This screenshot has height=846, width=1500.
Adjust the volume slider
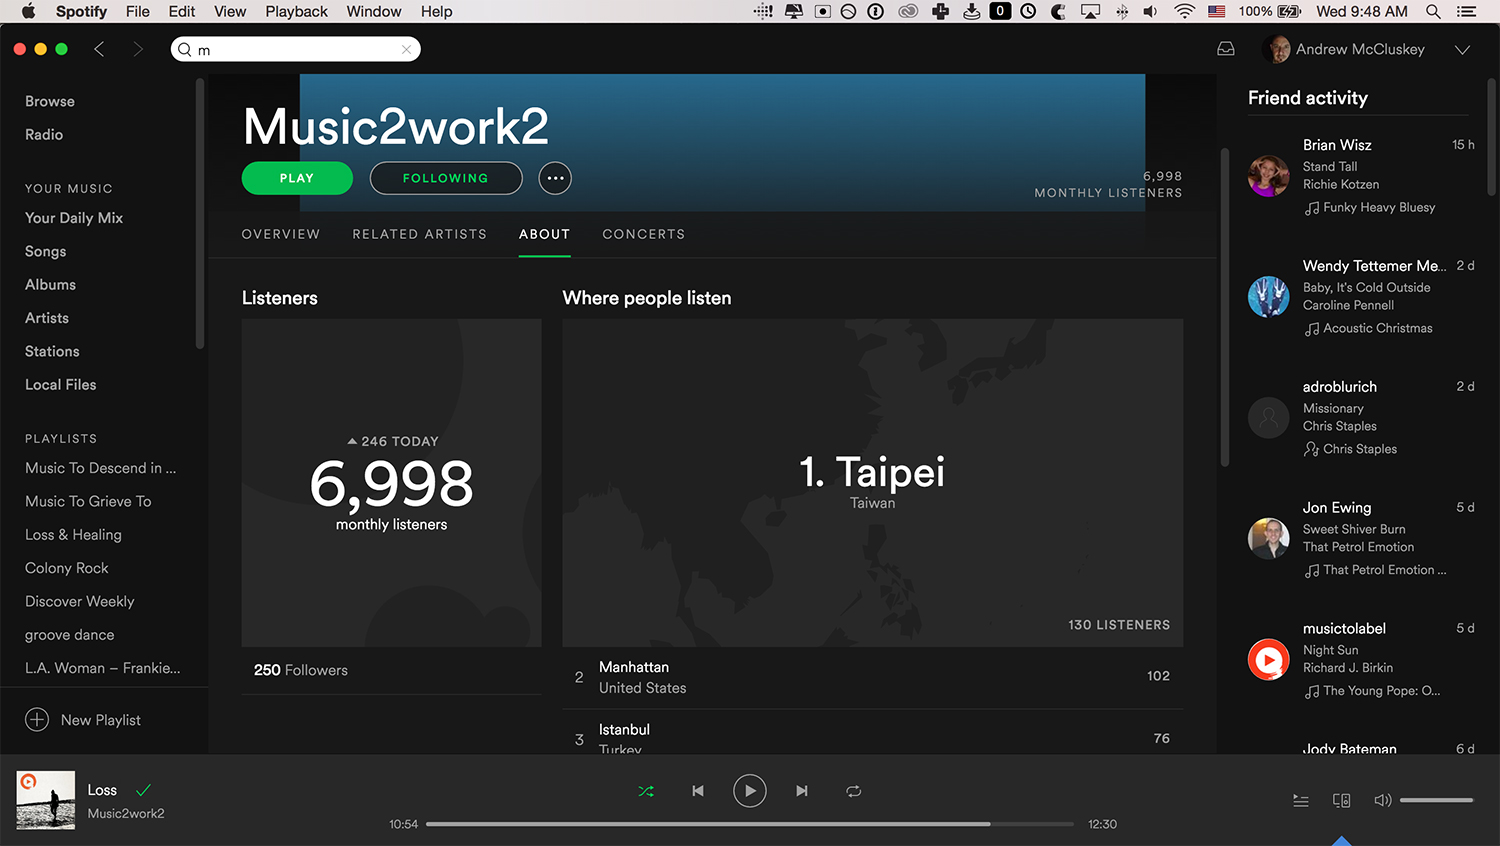(x=1436, y=800)
